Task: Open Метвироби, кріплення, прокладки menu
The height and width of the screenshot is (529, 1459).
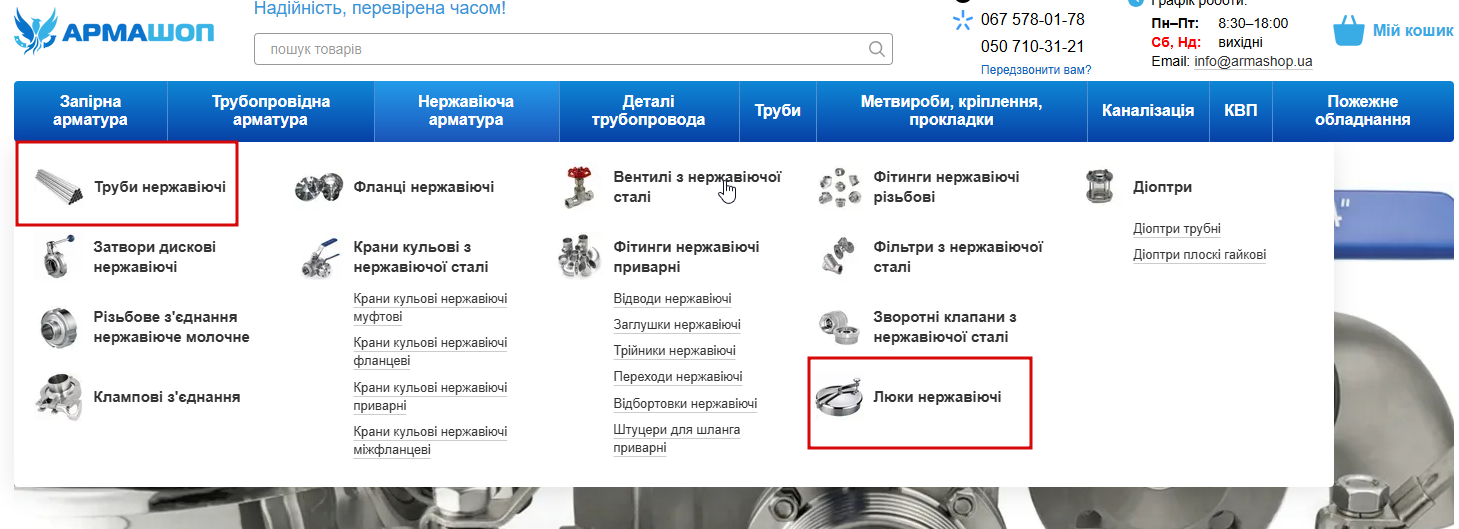Action: (952, 111)
